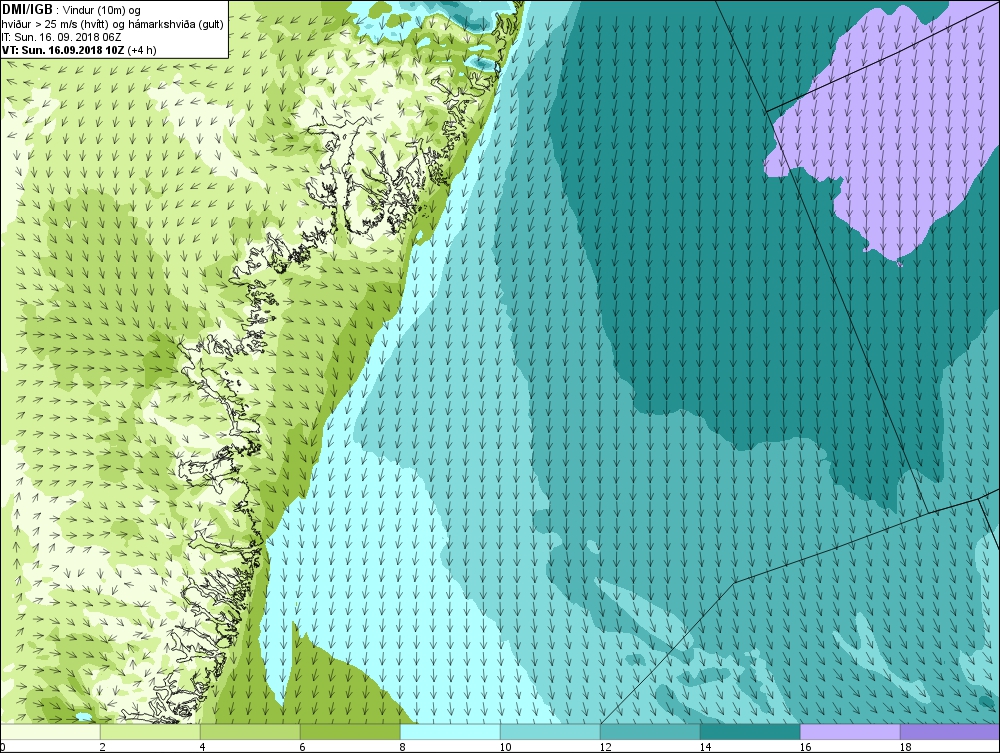
Task: Click the 4–6 m/s green legend swatch
Action: point(250,731)
